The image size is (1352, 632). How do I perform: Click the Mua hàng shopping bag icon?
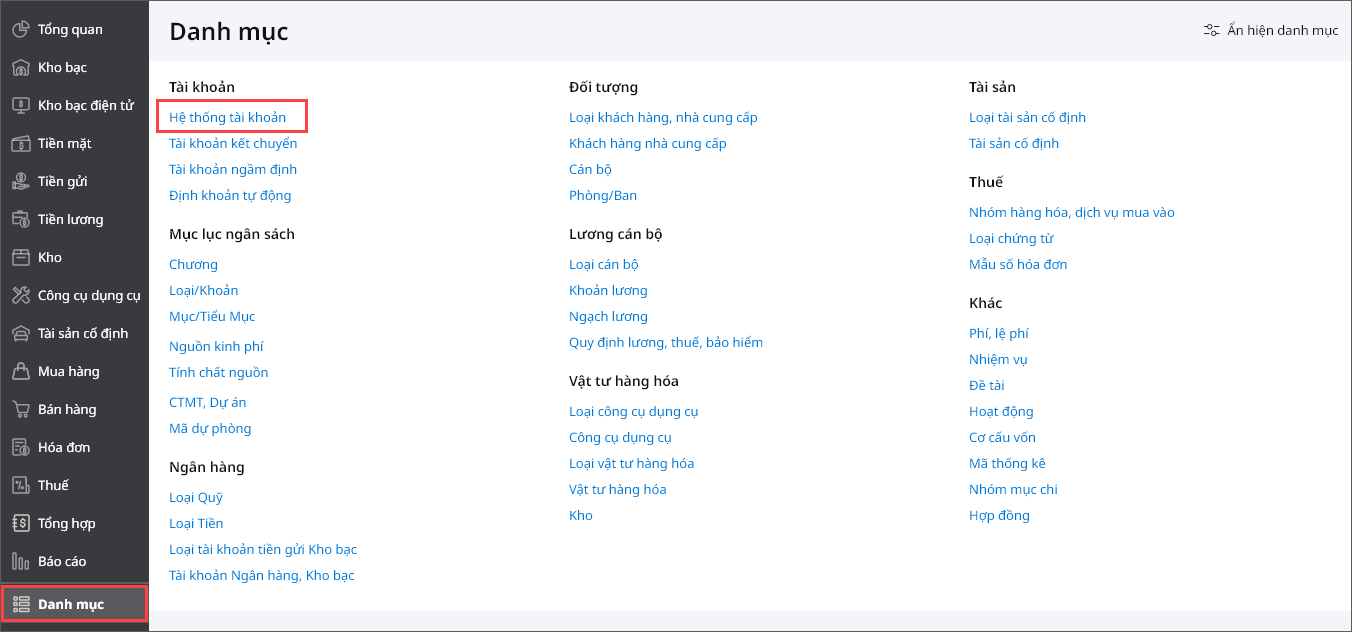[20, 371]
